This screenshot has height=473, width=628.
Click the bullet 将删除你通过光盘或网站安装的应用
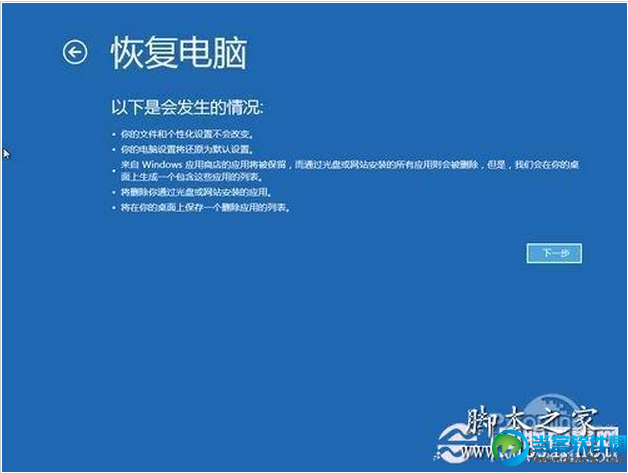point(196,192)
